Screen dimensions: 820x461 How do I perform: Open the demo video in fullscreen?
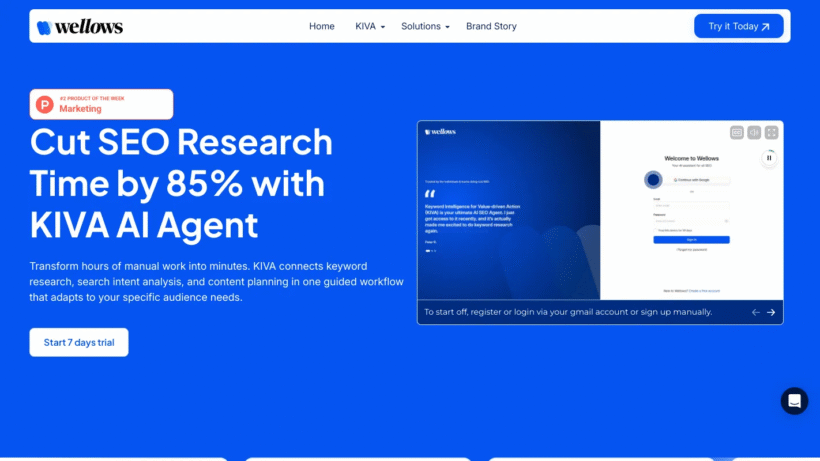click(x=771, y=133)
